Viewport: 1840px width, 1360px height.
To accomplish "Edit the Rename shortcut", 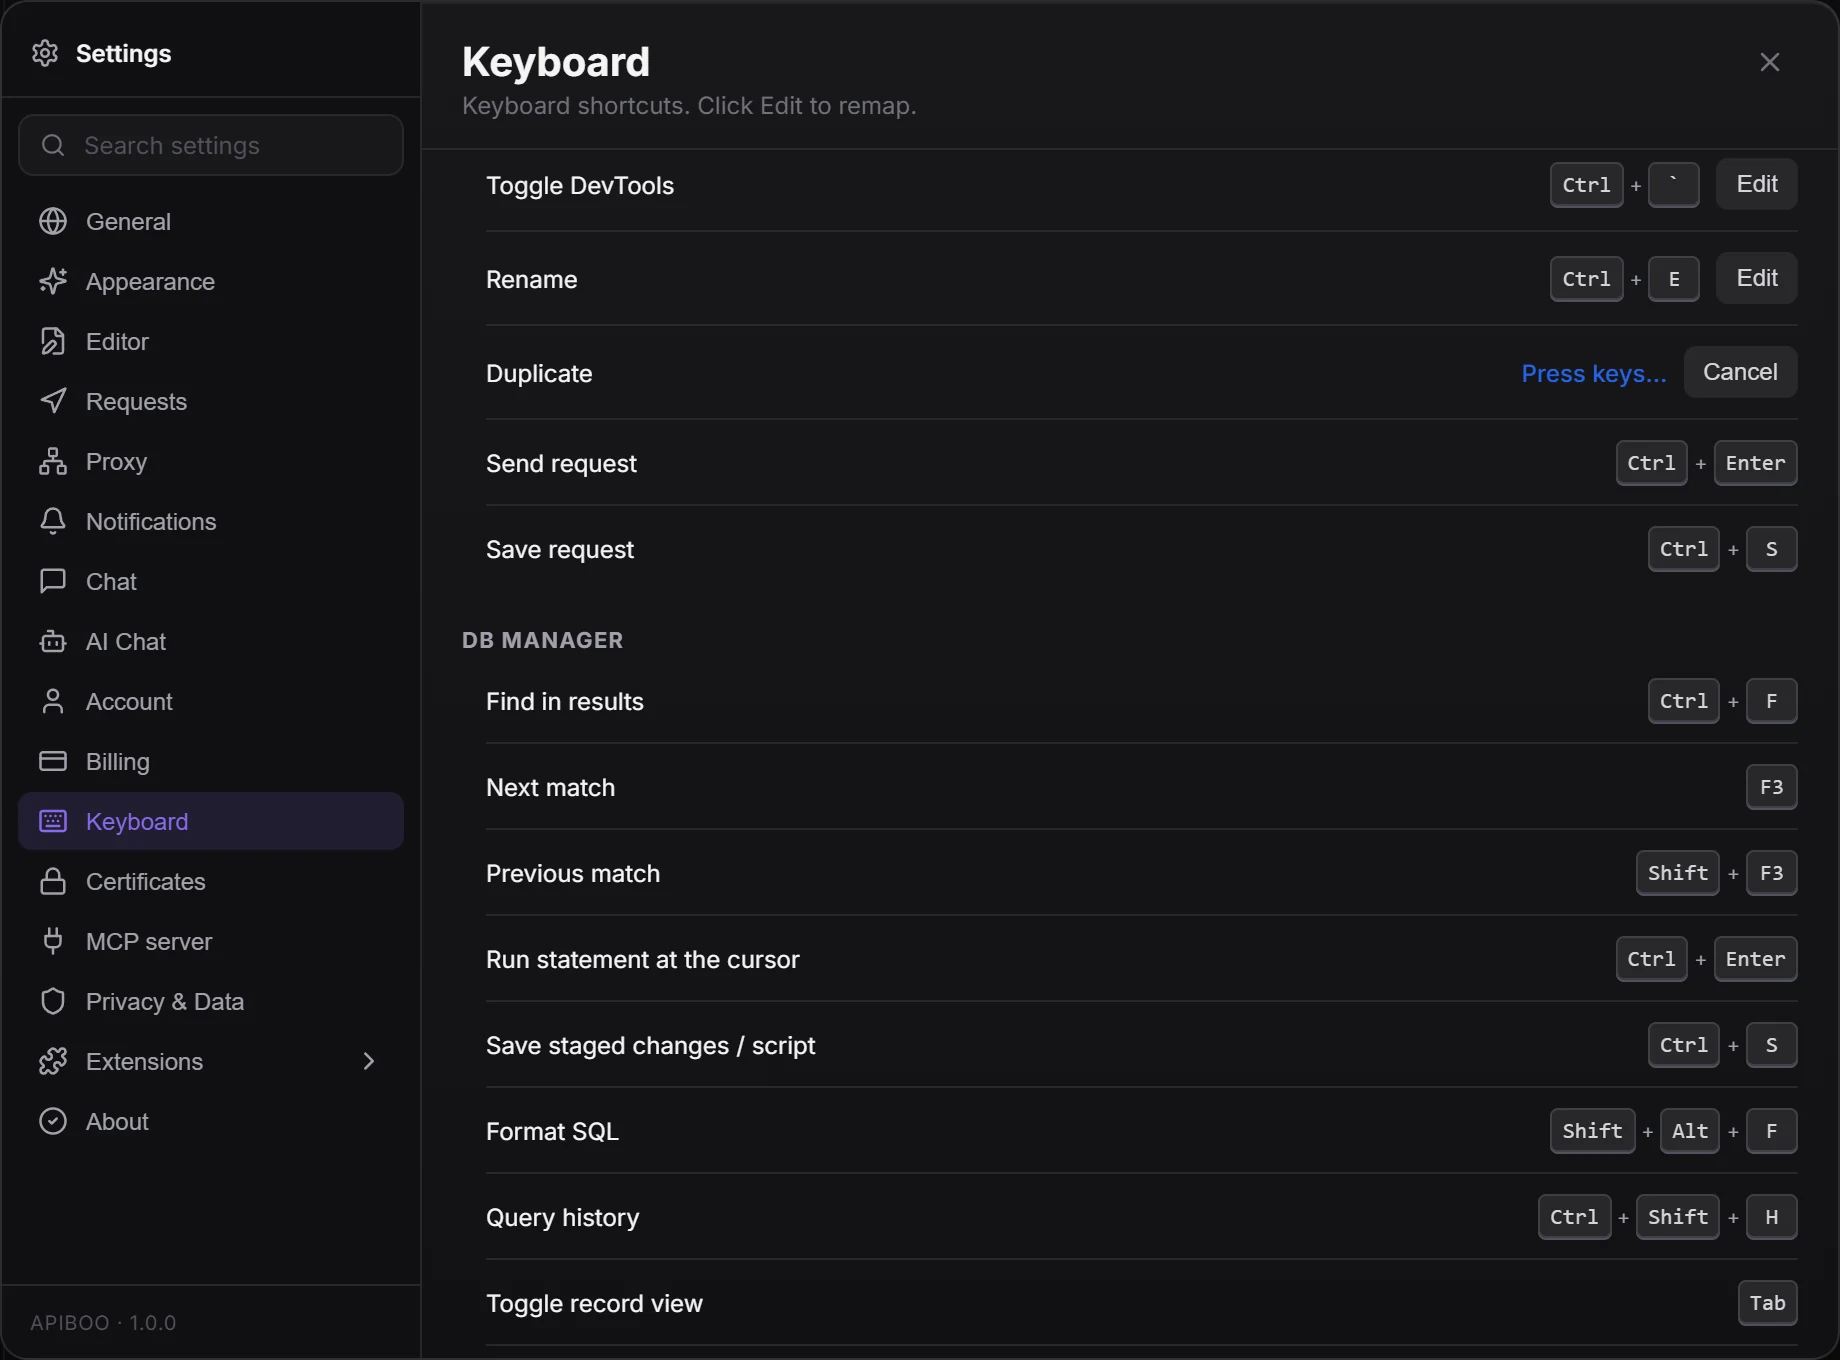I will tap(1756, 278).
